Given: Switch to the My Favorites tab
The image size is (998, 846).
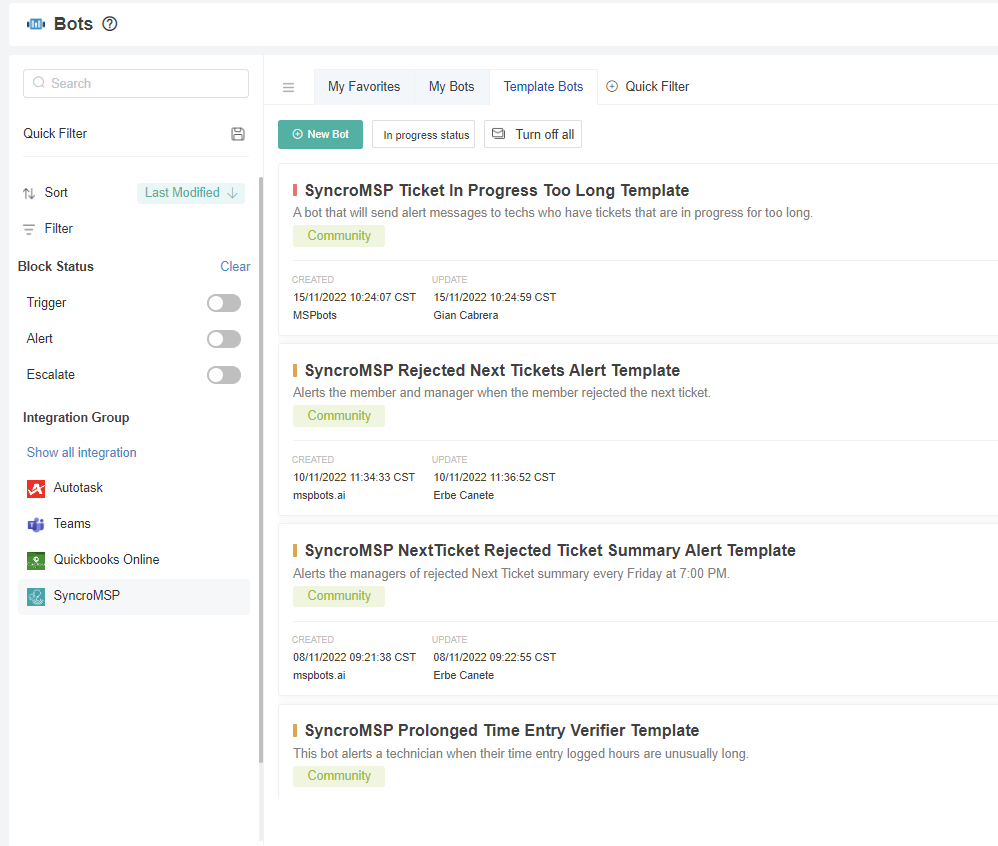Looking at the screenshot, I should pos(364,87).
